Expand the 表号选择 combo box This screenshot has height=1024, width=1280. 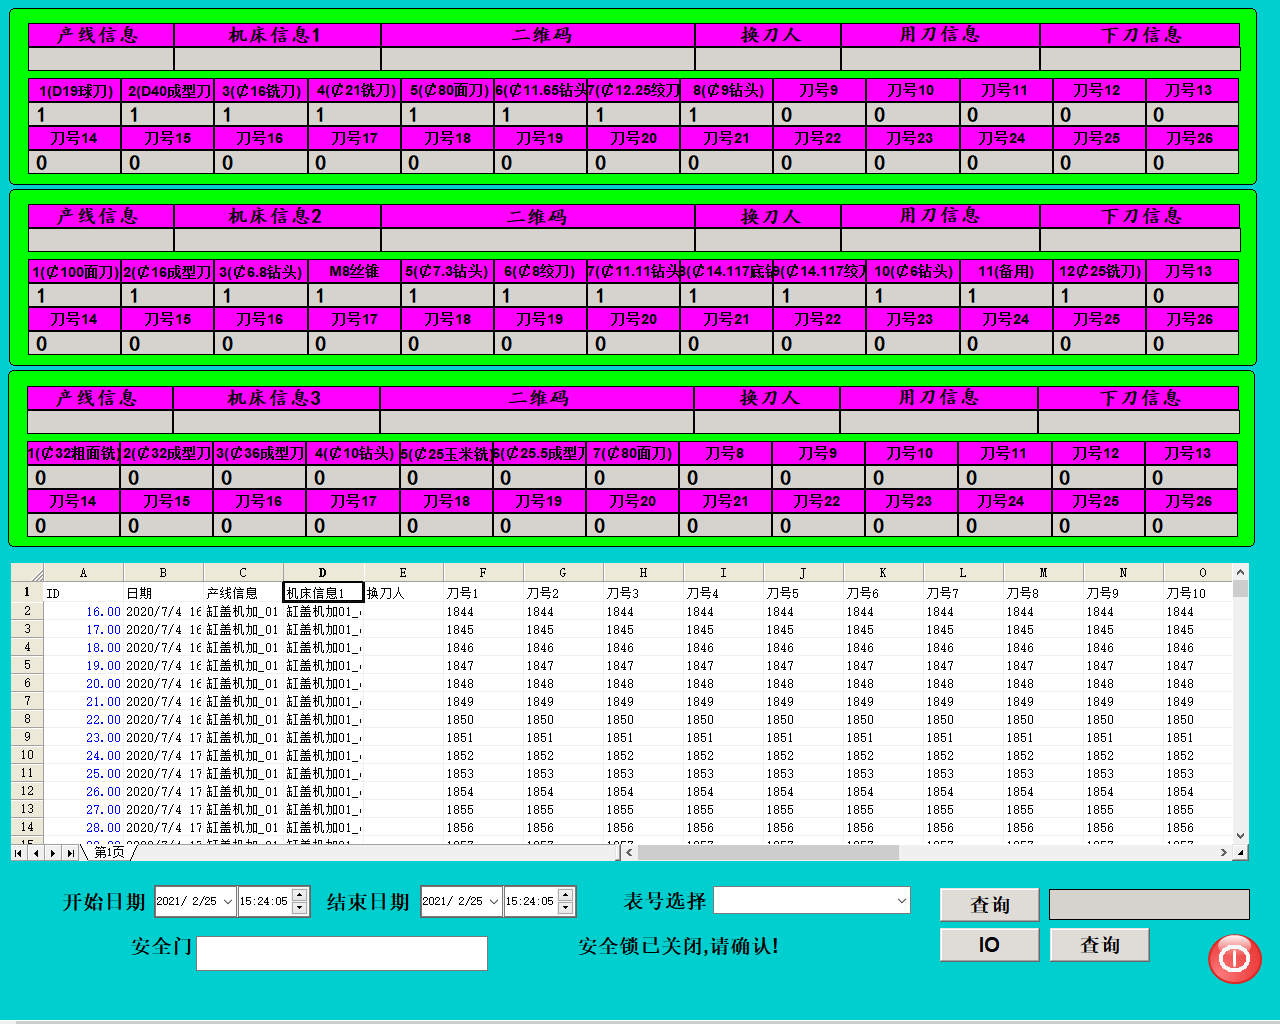901,900
